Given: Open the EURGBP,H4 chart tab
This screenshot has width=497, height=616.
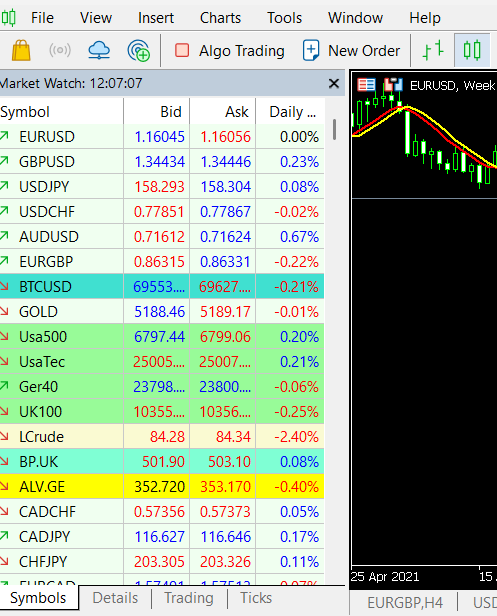Looking at the screenshot, I should pos(405,603).
